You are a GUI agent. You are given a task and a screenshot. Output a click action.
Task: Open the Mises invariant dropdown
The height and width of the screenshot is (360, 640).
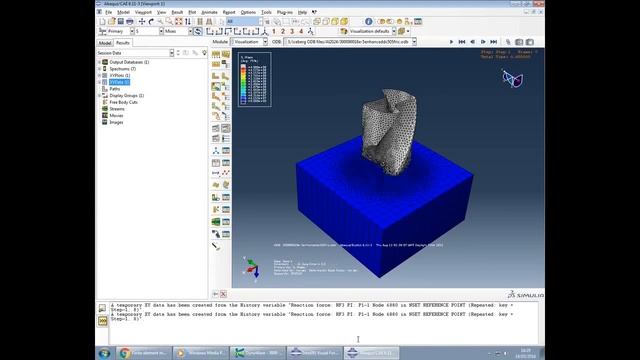190,31
